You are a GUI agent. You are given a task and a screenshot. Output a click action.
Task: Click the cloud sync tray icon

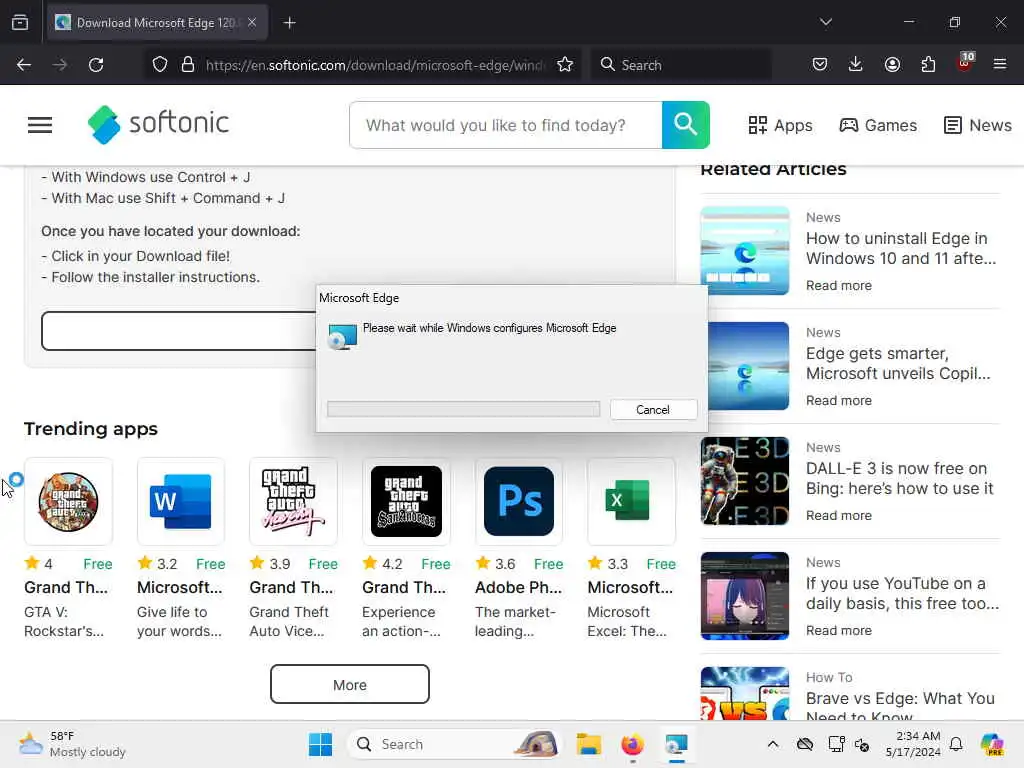(x=805, y=744)
